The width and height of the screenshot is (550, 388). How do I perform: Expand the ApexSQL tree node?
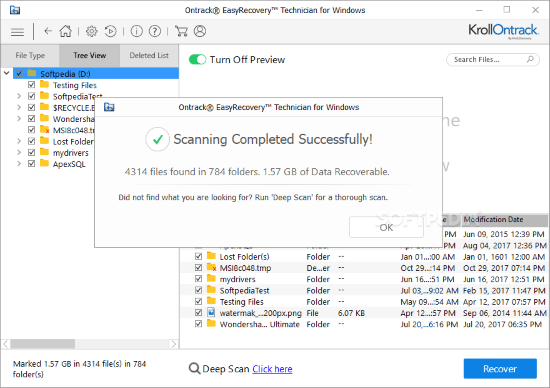[x=19, y=164]
